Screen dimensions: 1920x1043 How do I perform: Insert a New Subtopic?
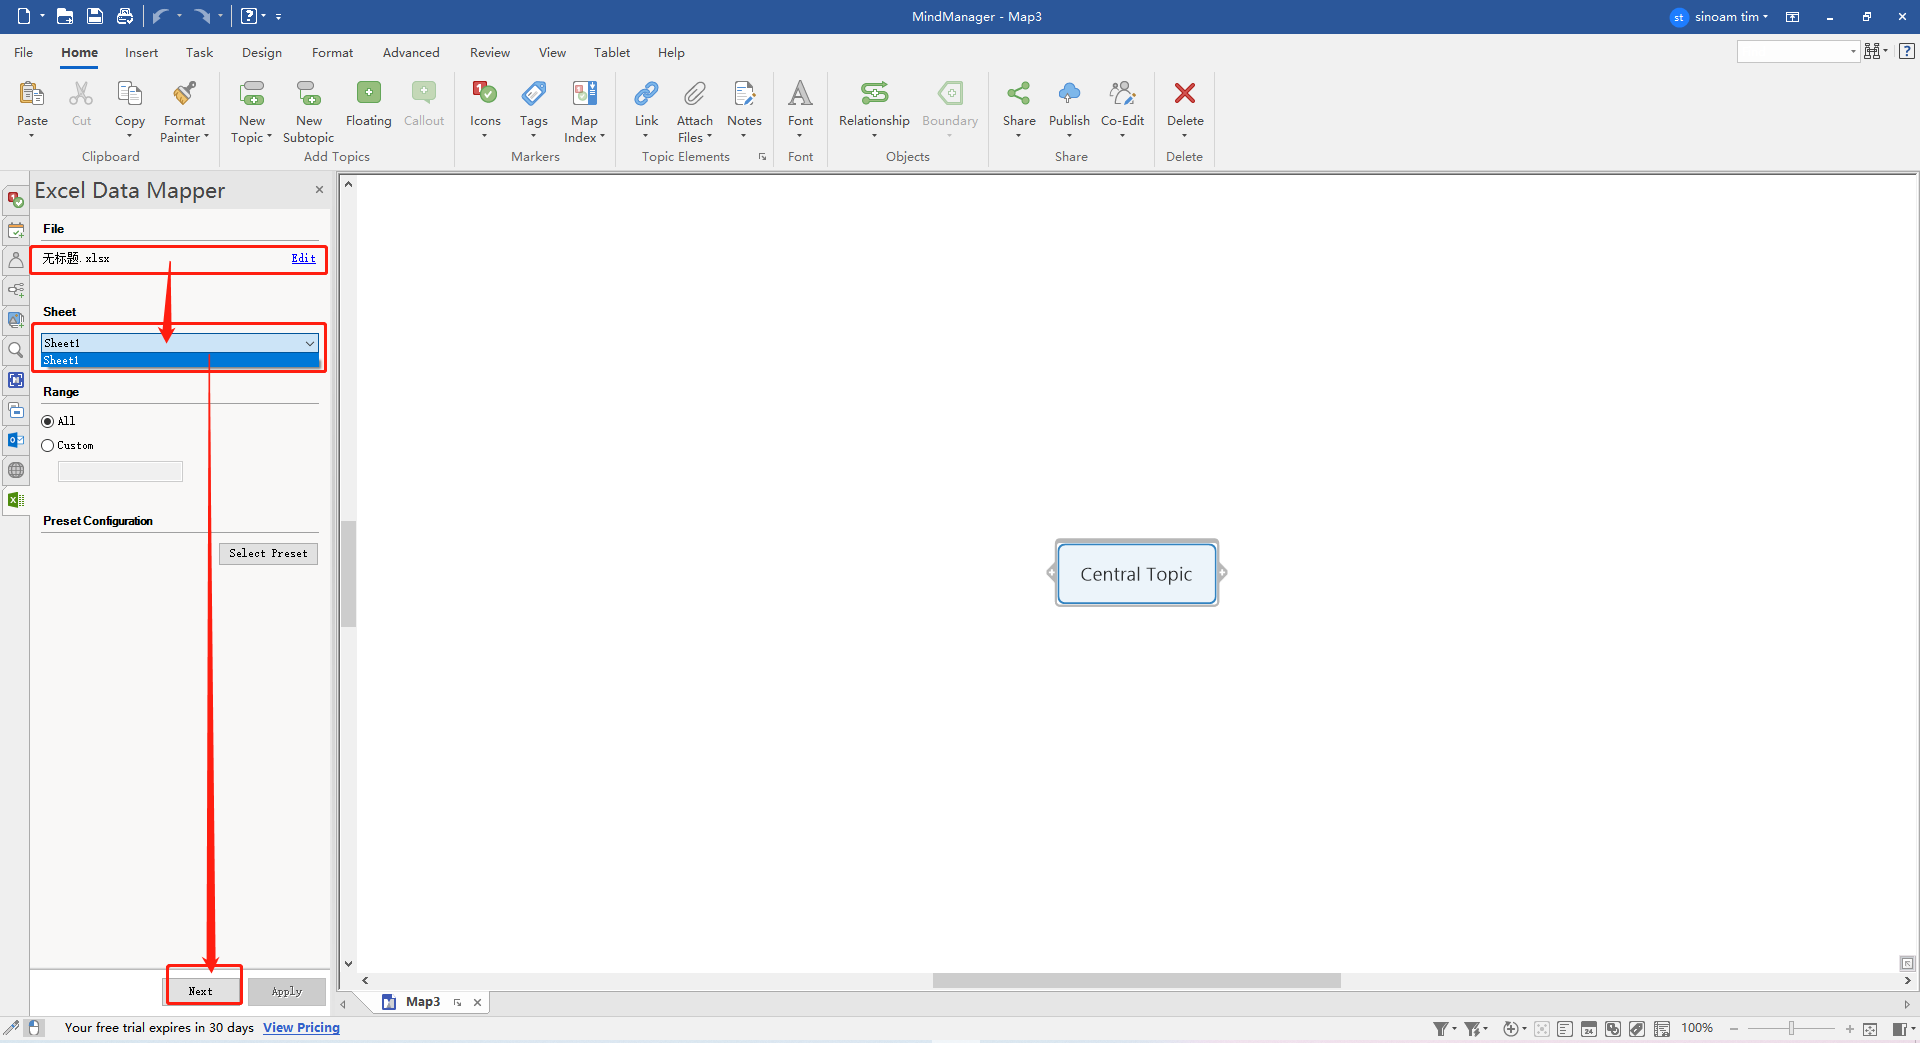click(x=309, y=94)
